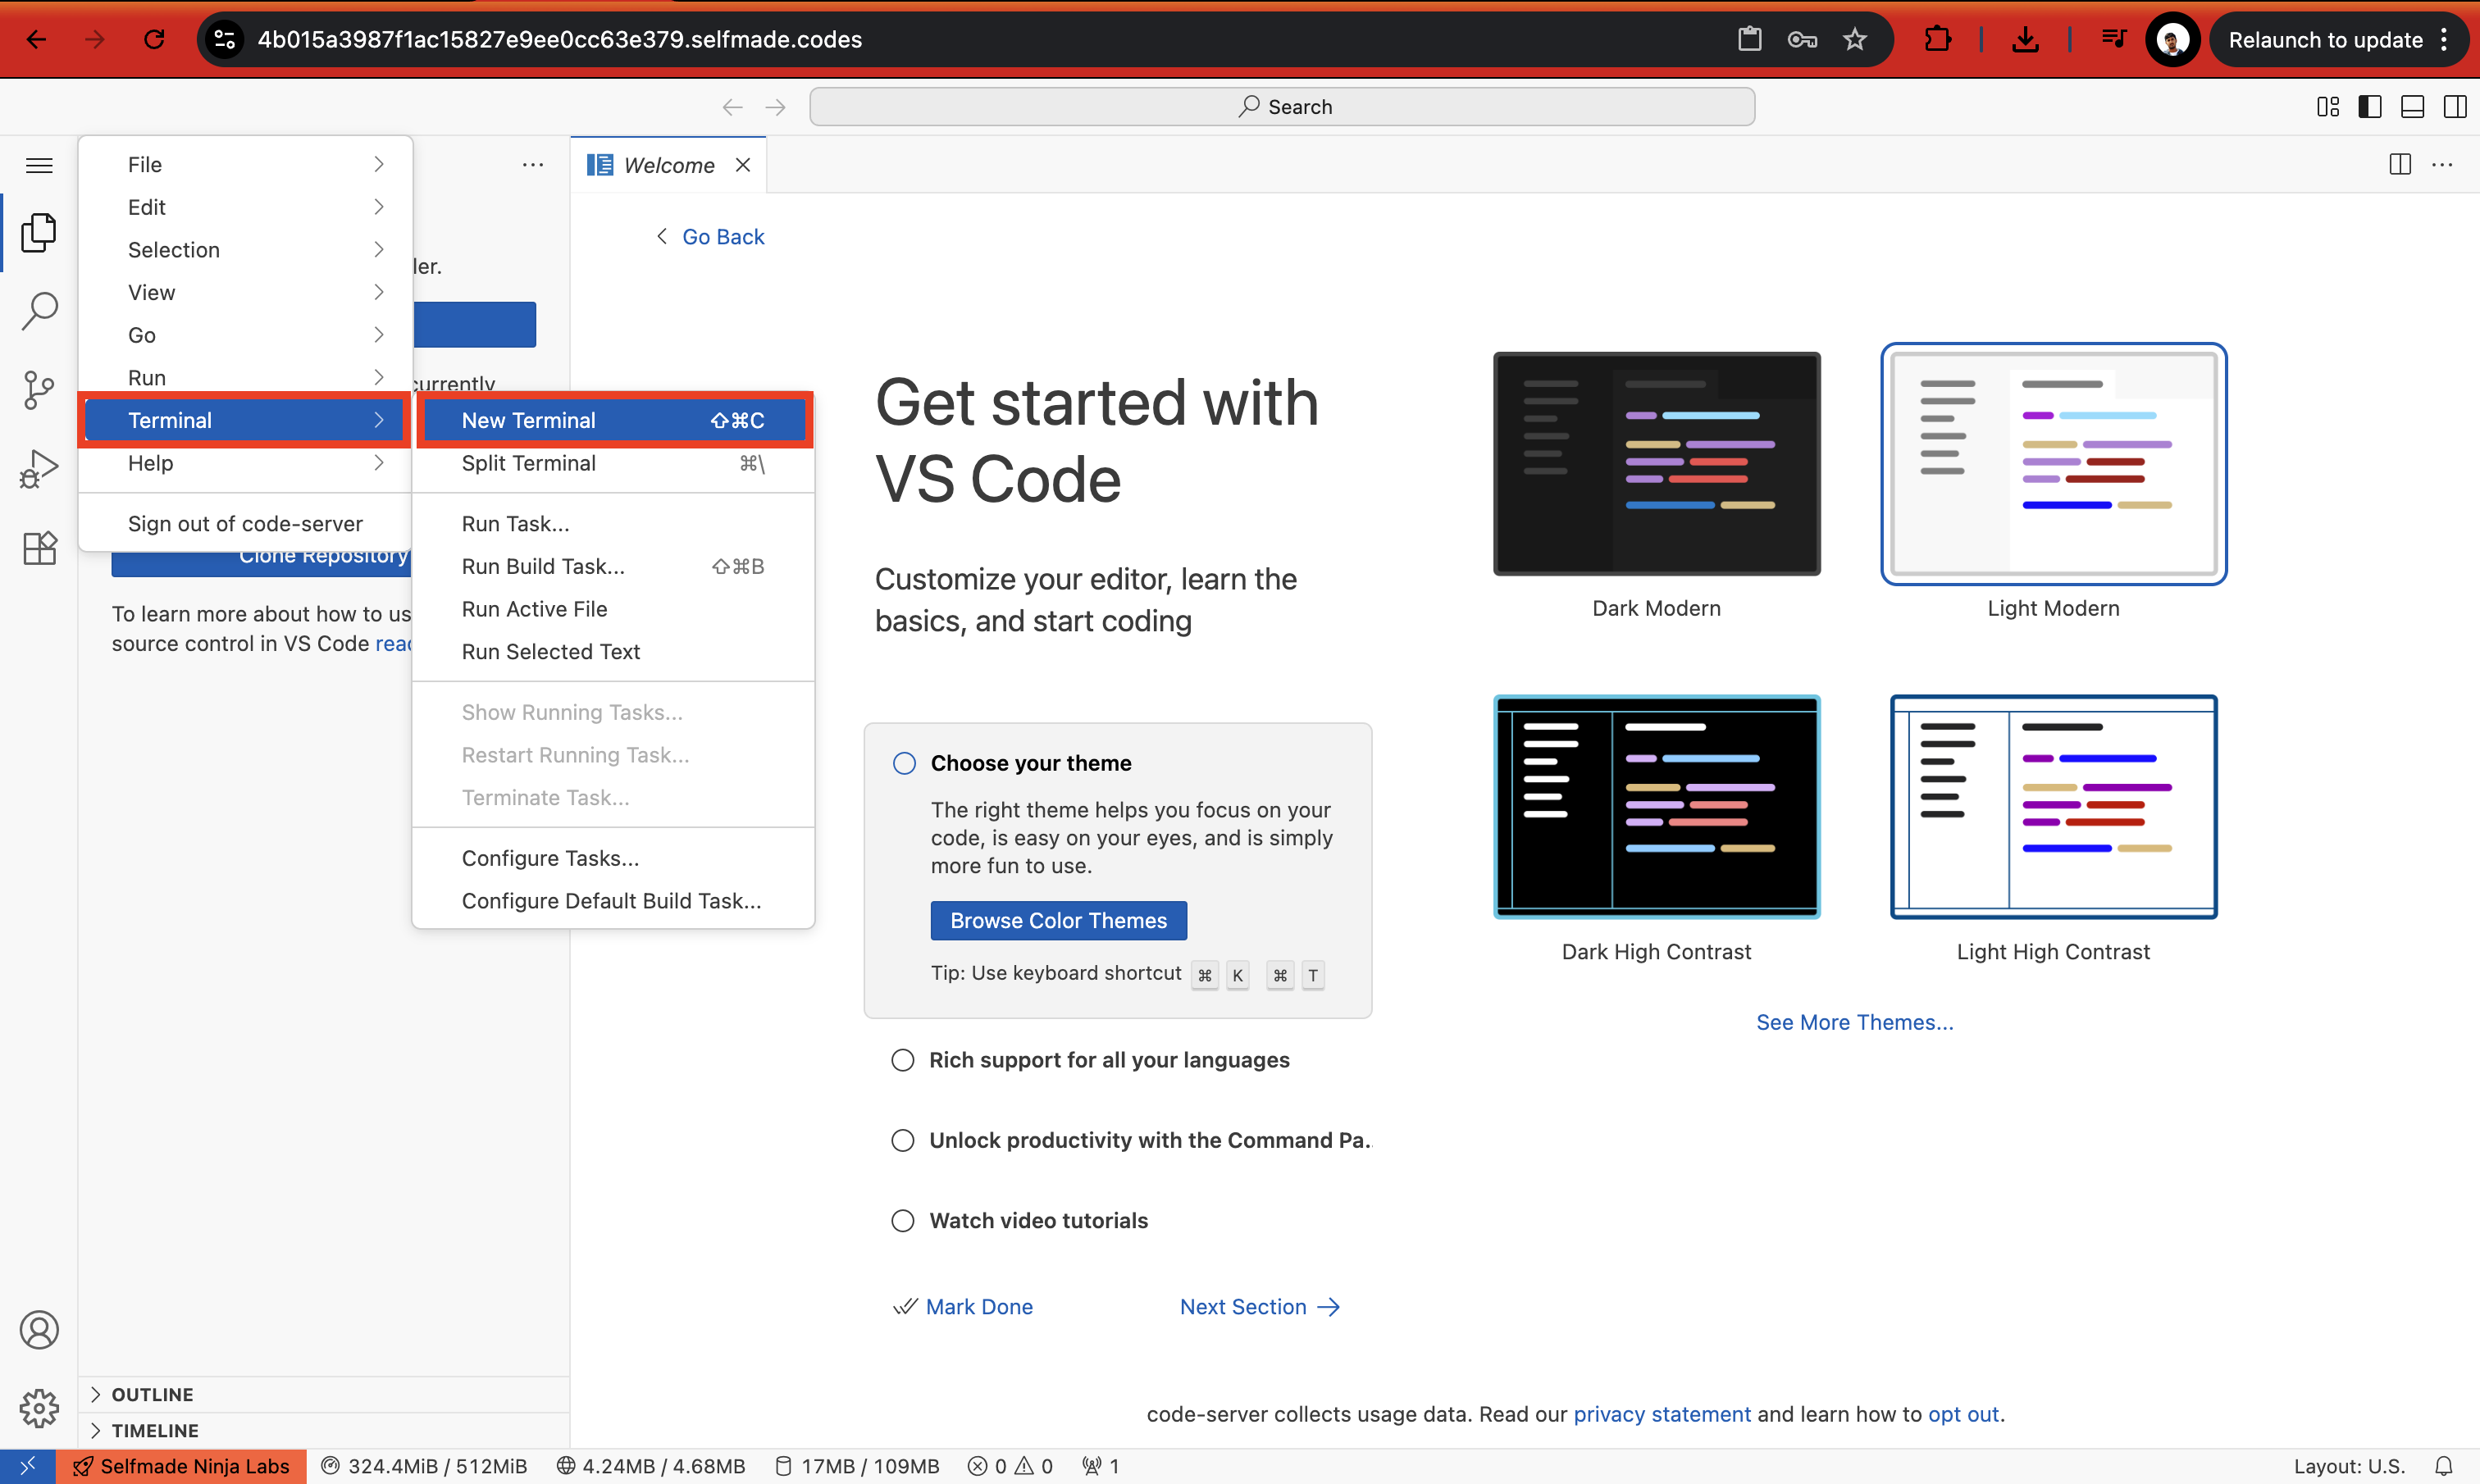Viewport: 2480px width, 1484px height.
Task: Click browser reload button
Action: 154,39
